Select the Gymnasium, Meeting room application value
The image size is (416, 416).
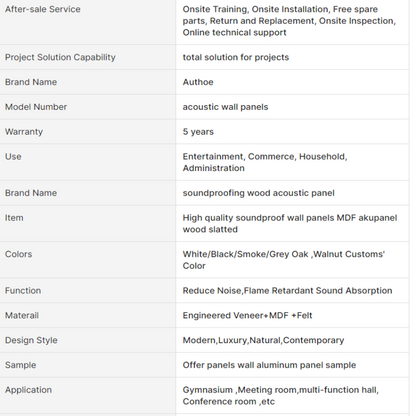[280, 396]
